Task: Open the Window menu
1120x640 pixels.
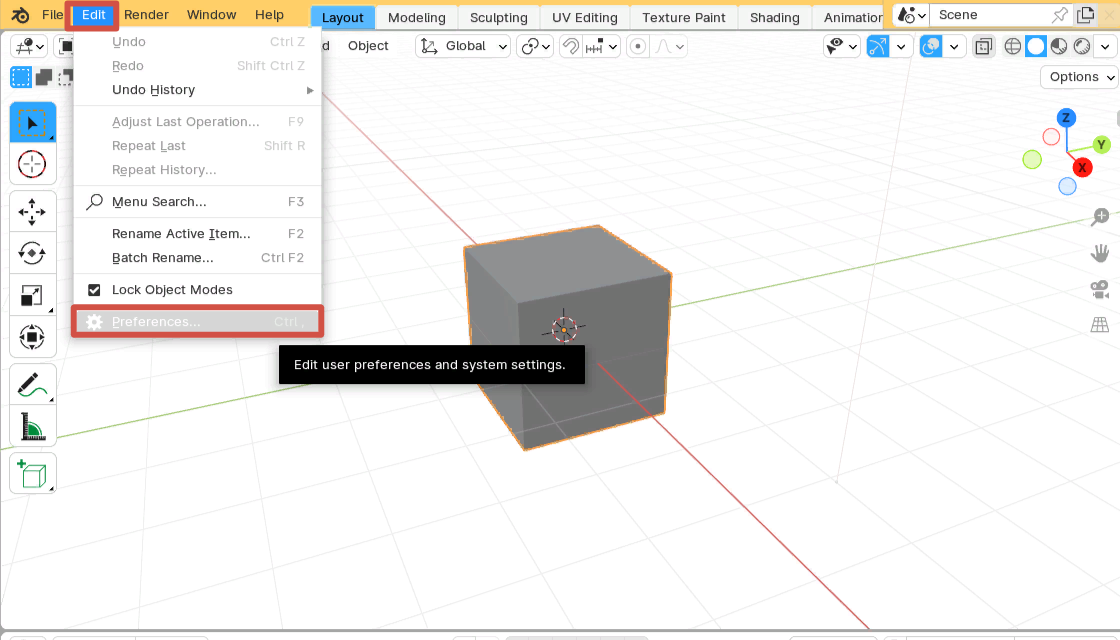Action: [211, 15]
